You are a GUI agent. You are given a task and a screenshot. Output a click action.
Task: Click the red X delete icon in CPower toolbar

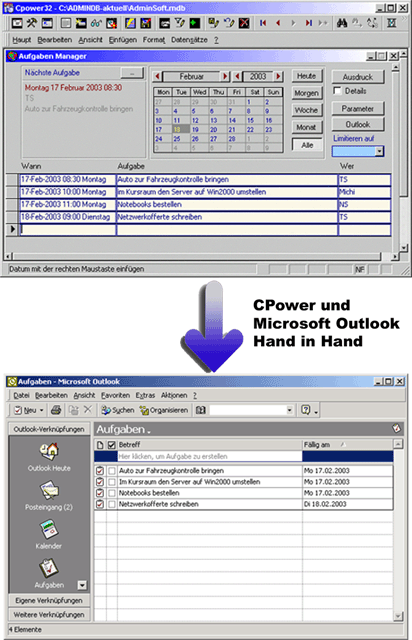point(244,23)
